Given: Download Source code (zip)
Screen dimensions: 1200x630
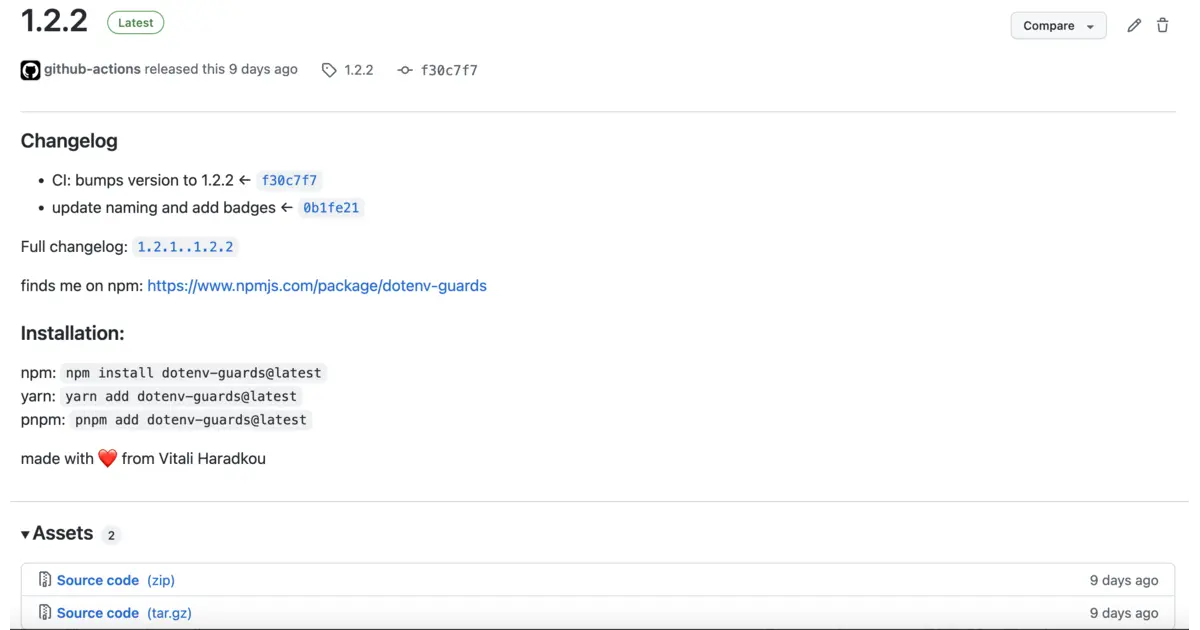Looking at the screenshot, I should [x=98, y=580].
